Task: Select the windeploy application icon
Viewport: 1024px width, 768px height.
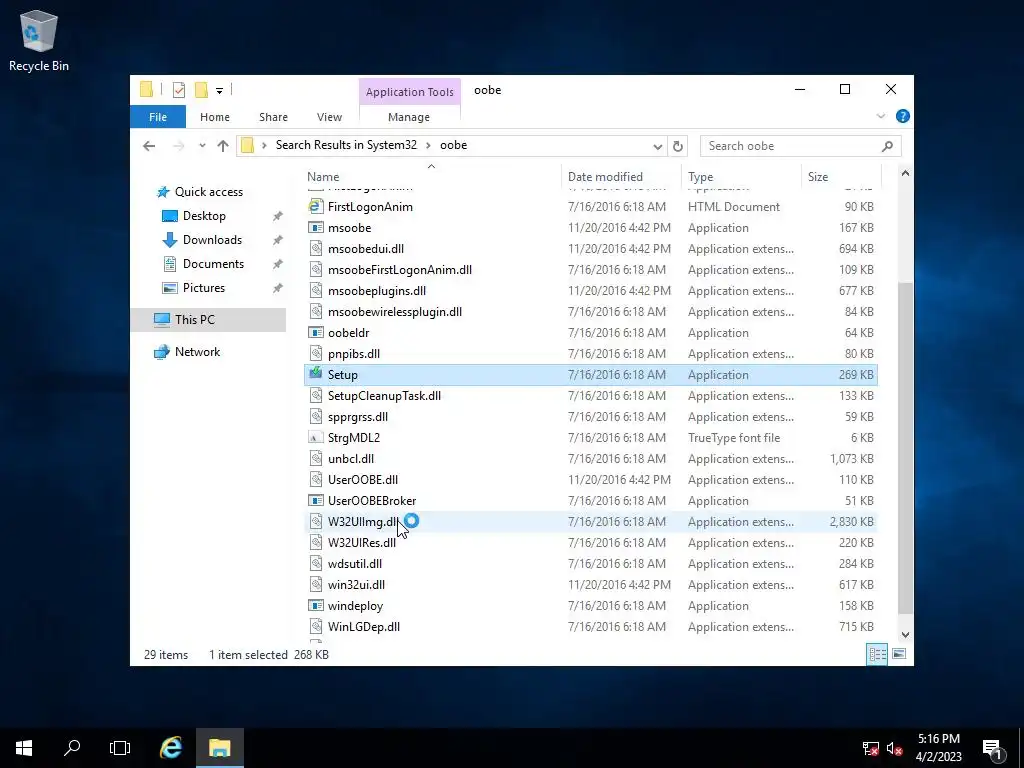Action: (316, 606)
